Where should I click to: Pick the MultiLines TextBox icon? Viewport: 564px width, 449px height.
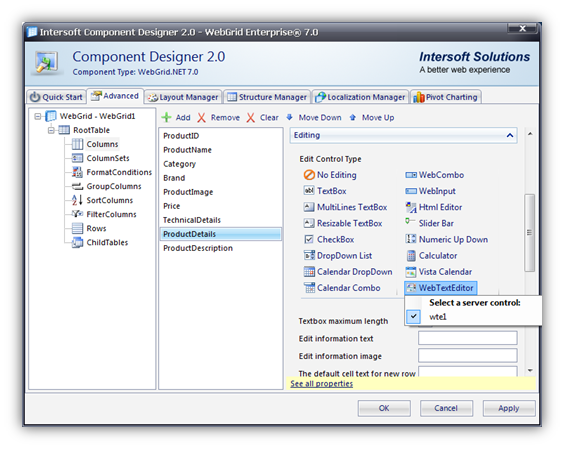(x=309, y=207)
